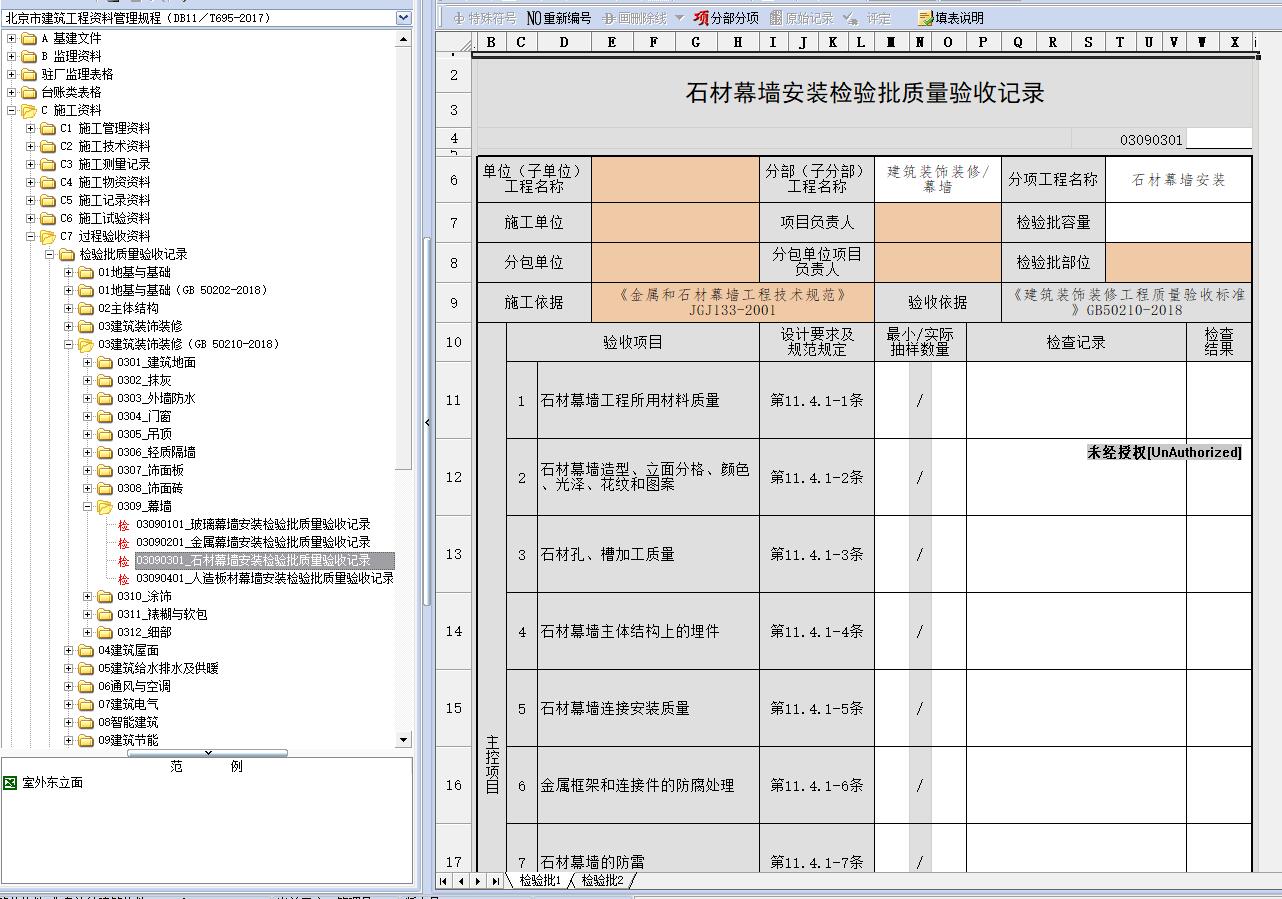Expand the C1 施工管理资料 node

pos(31,128)
